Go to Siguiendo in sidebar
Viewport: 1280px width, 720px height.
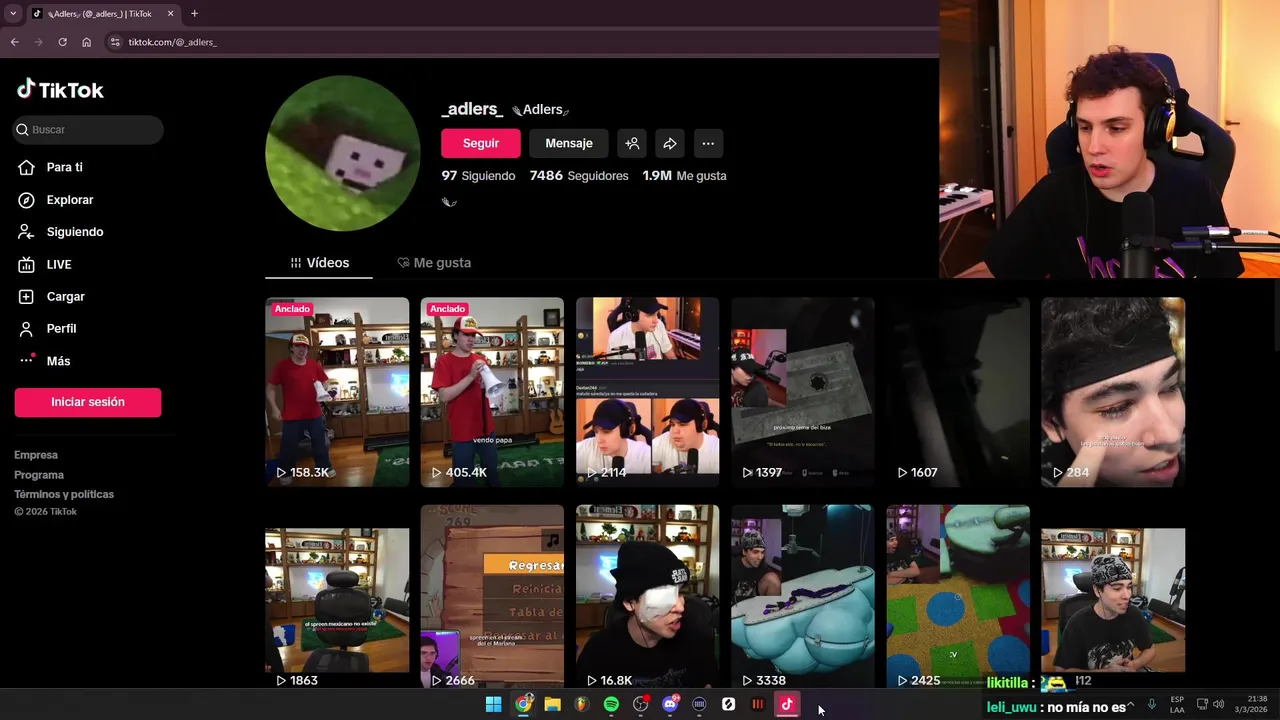pos(74,232)
